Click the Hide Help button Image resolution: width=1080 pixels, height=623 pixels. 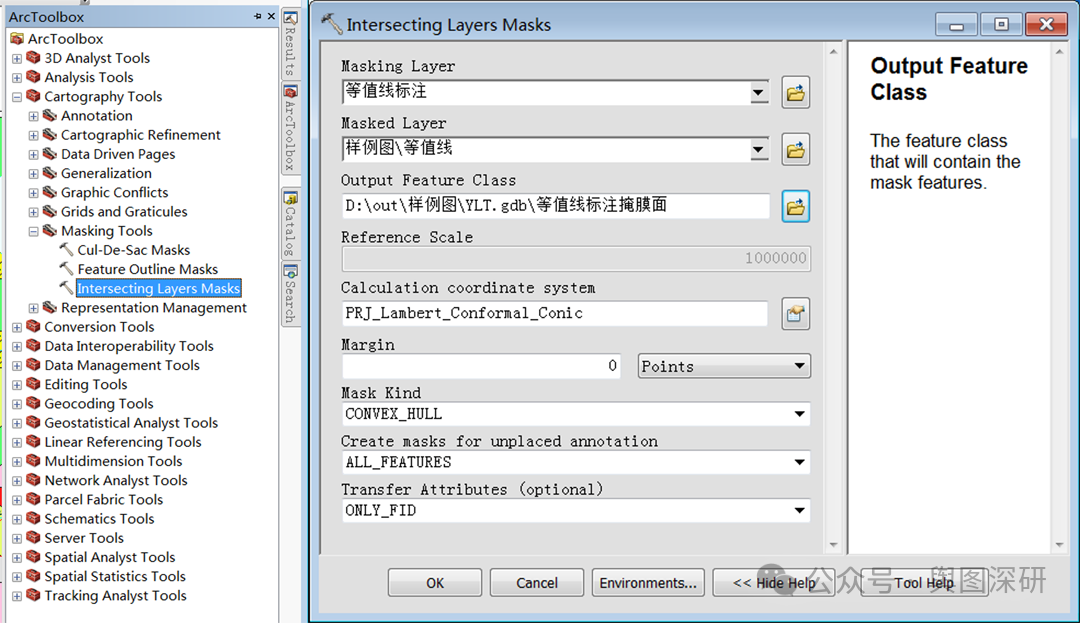[x=773, y=583]
